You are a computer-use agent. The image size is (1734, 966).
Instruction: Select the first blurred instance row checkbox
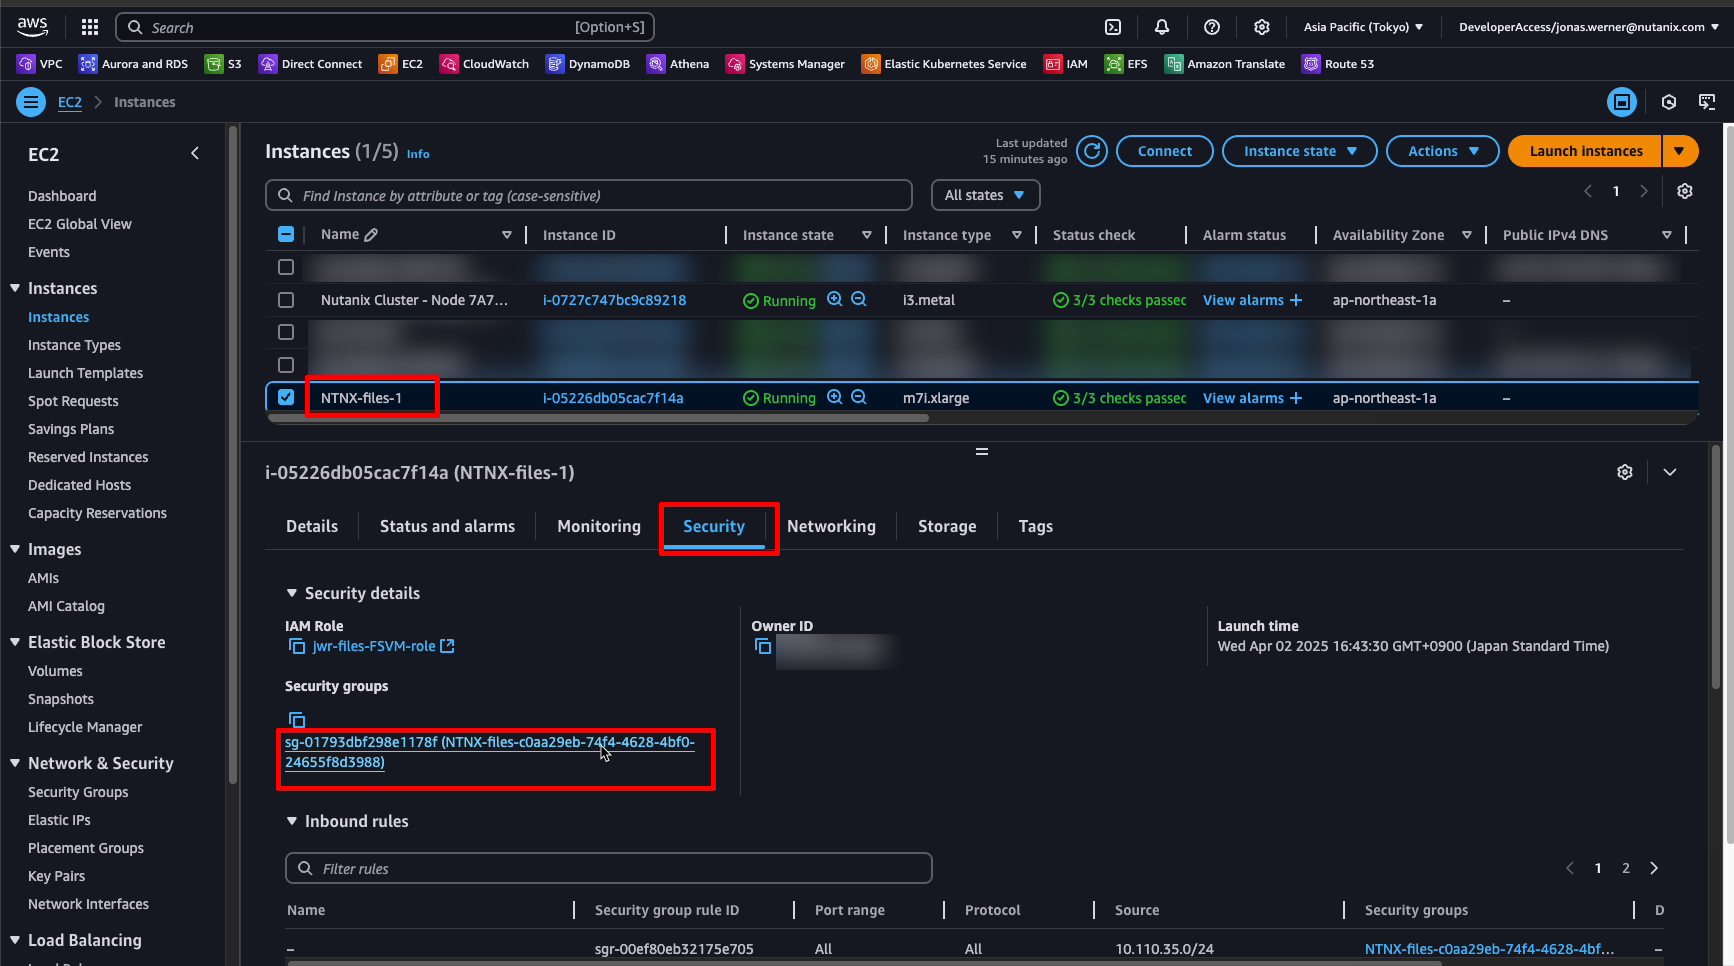click(x=286, y=267)
